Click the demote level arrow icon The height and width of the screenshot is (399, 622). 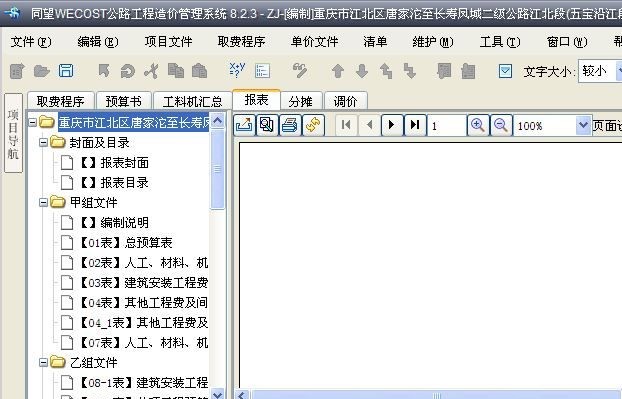point(409,71)
